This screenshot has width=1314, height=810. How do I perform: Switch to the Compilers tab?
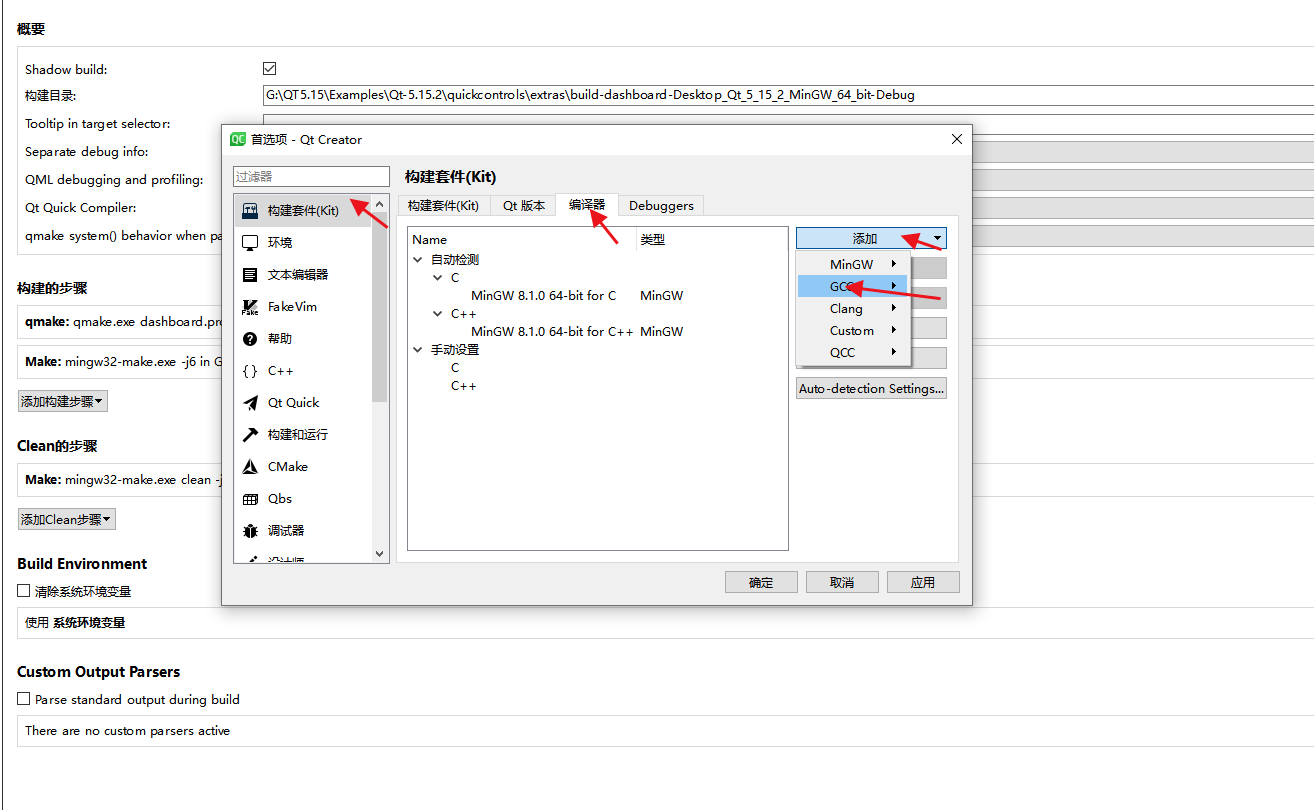[587, 204]
